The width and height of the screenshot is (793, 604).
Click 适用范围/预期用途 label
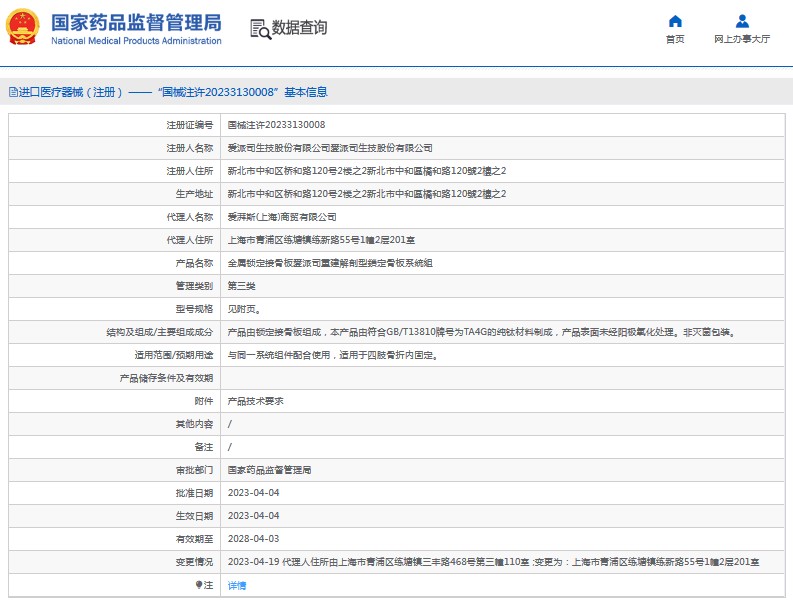click(173, 355)
